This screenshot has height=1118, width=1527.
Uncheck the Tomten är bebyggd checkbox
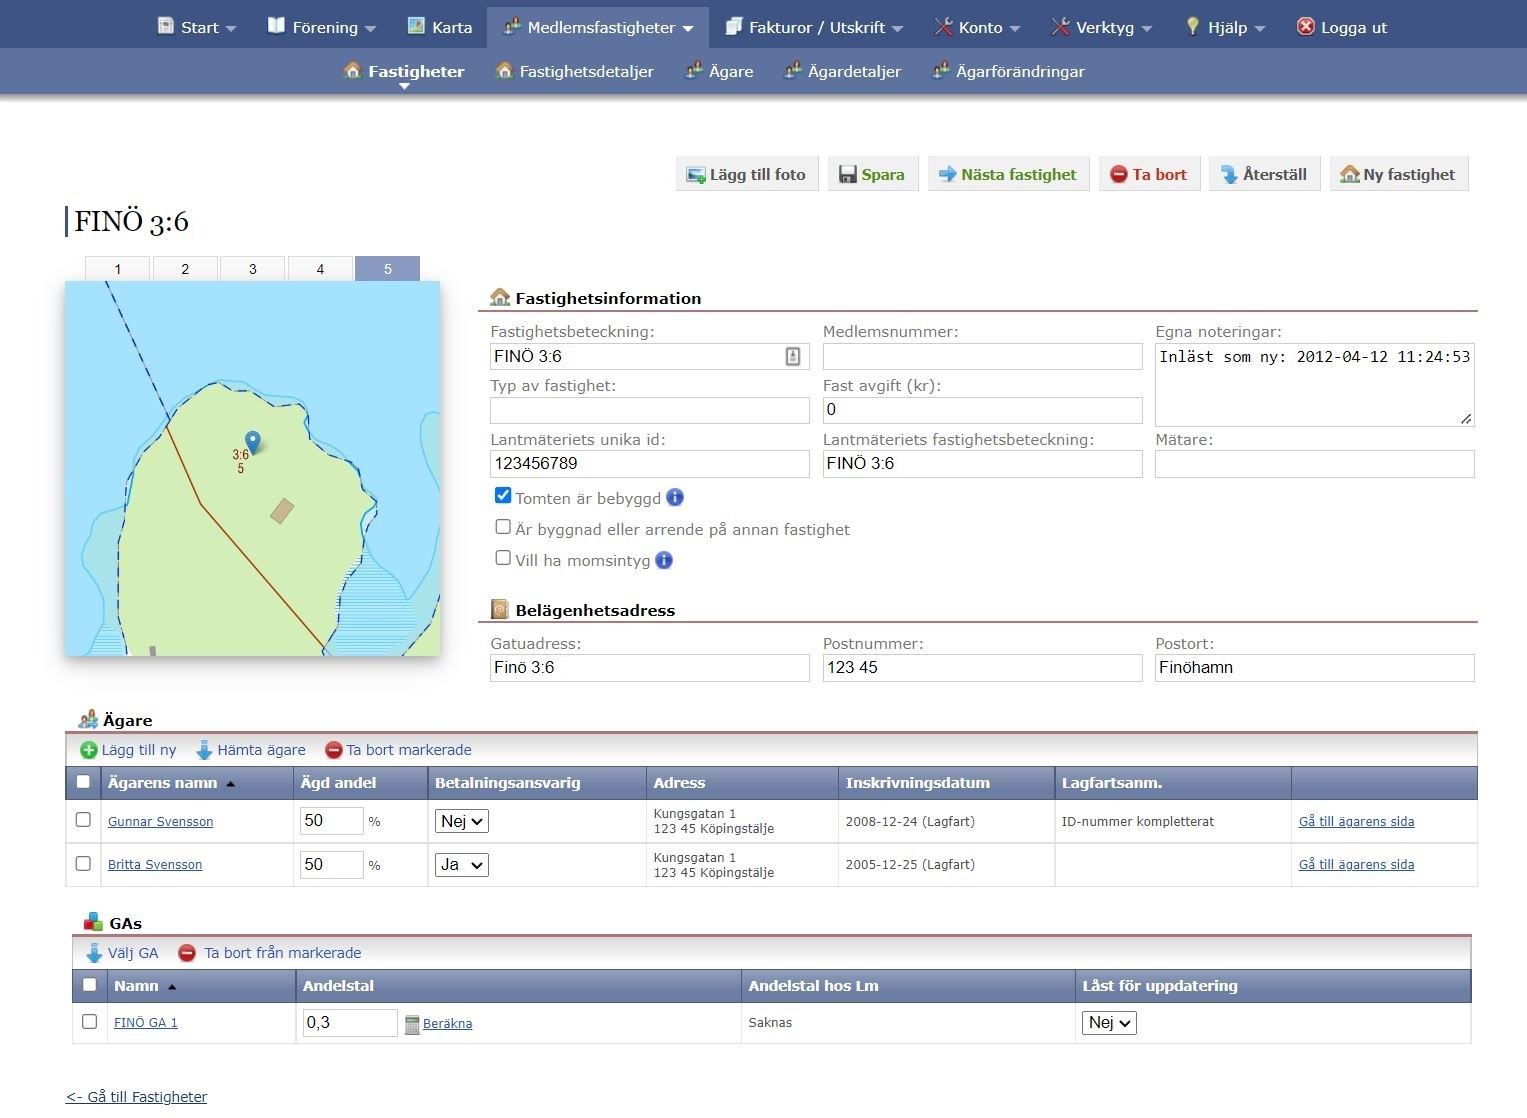[503, 496]
